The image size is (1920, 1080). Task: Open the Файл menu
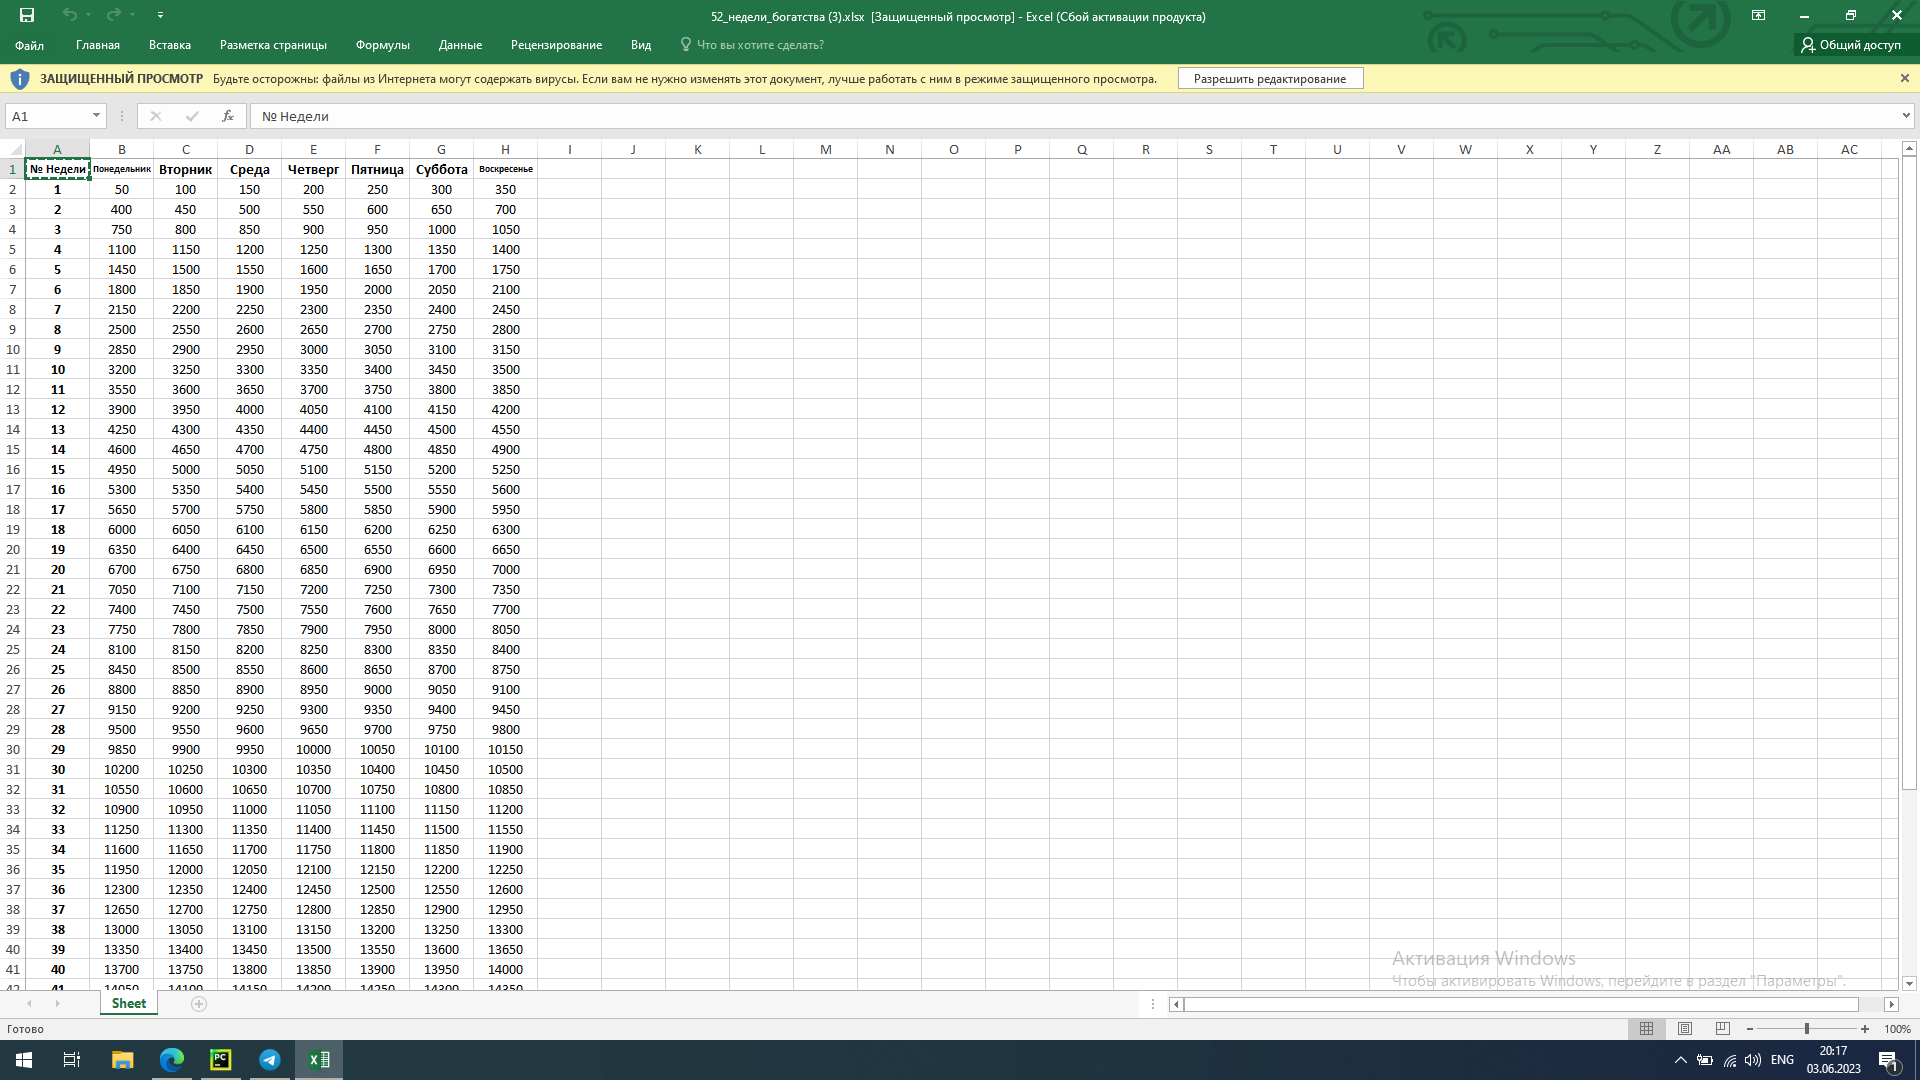(x=30, y=45)
